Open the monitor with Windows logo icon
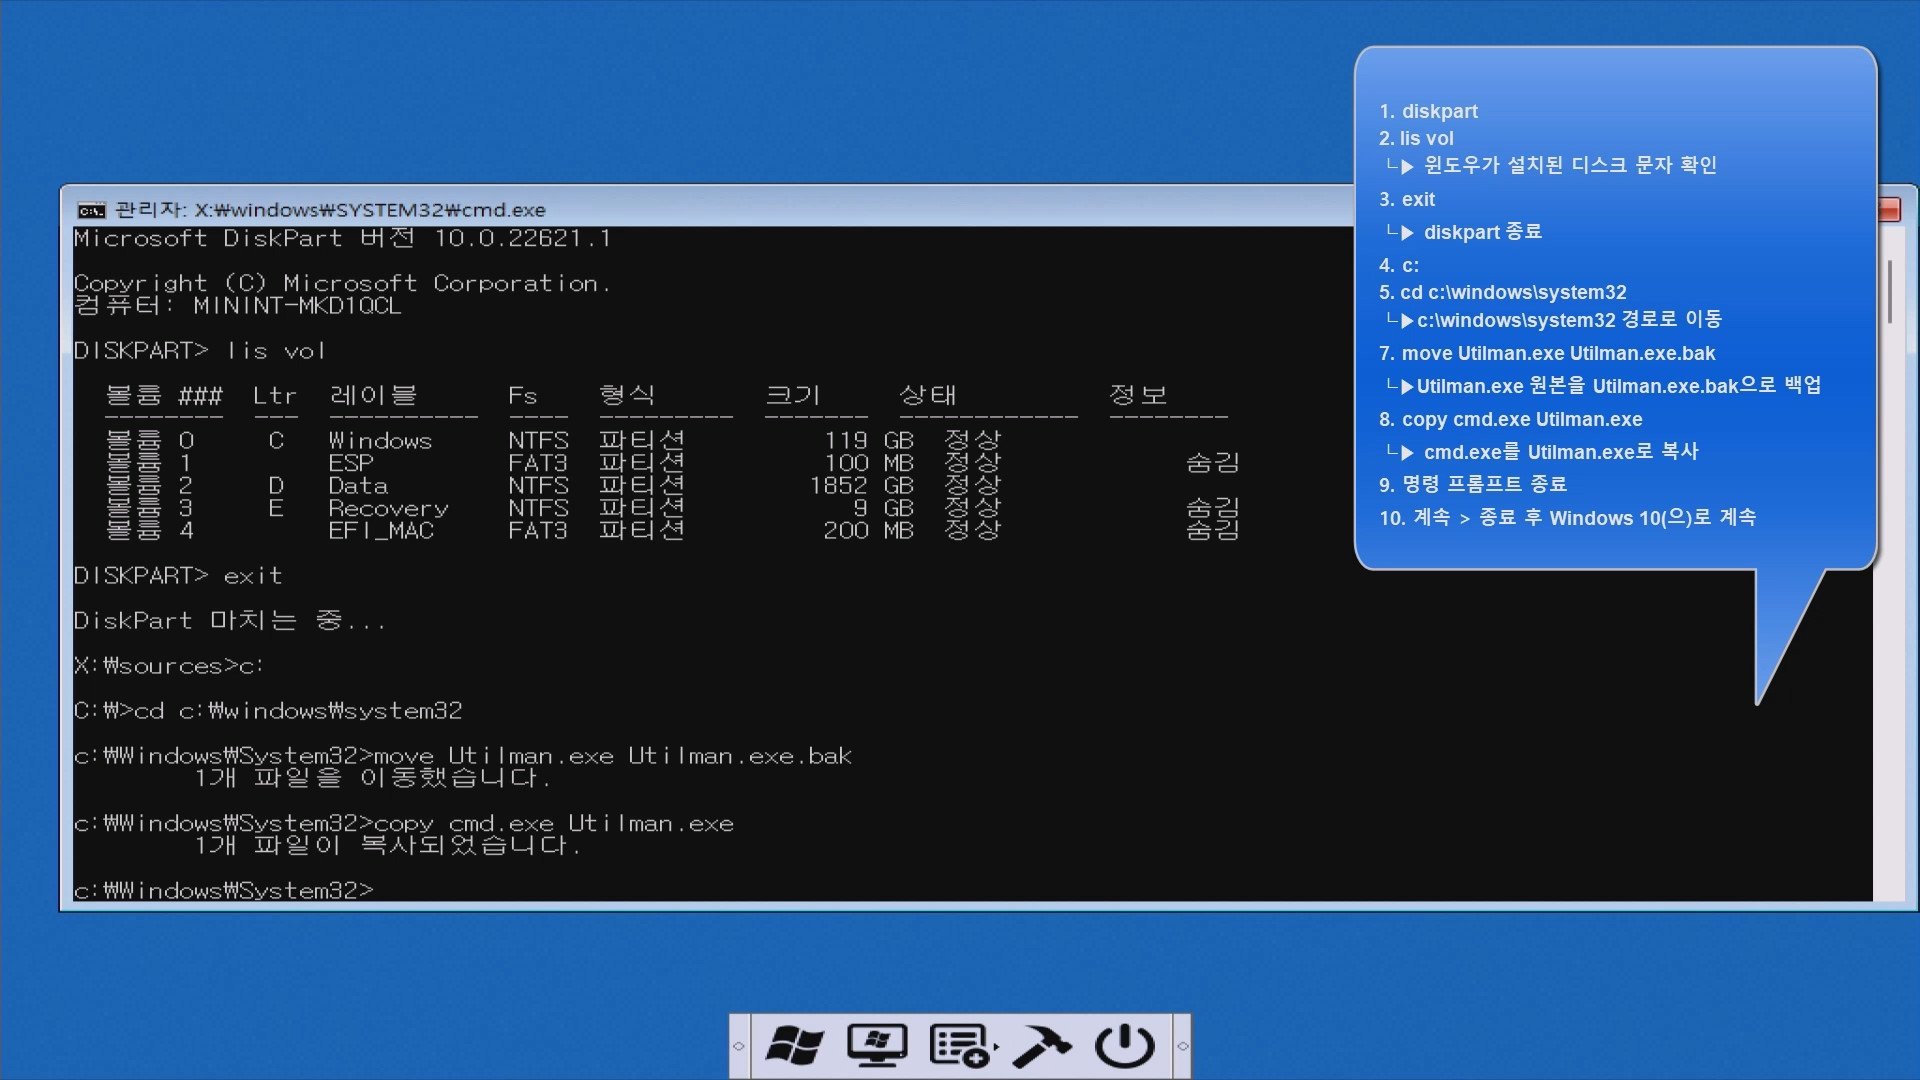This screenshot has width=1920, height=1080. tap(877, 1046)
